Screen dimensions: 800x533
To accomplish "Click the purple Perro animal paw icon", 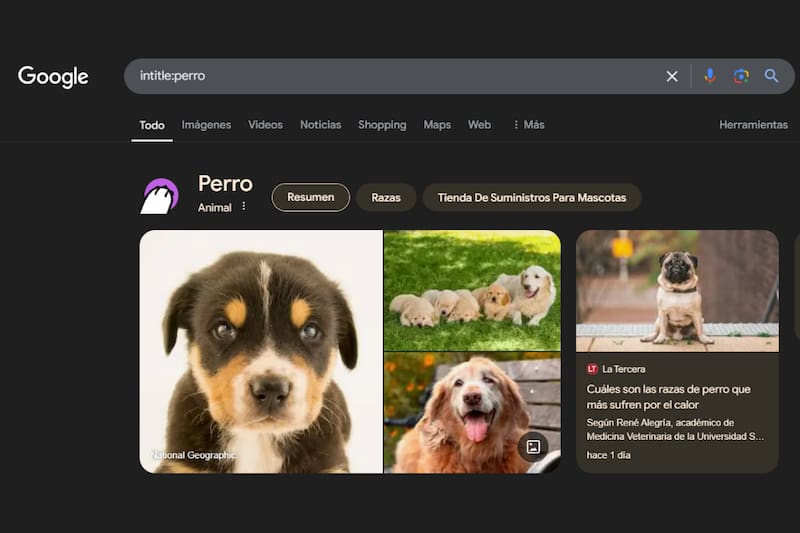I will (x=159, y=196).
